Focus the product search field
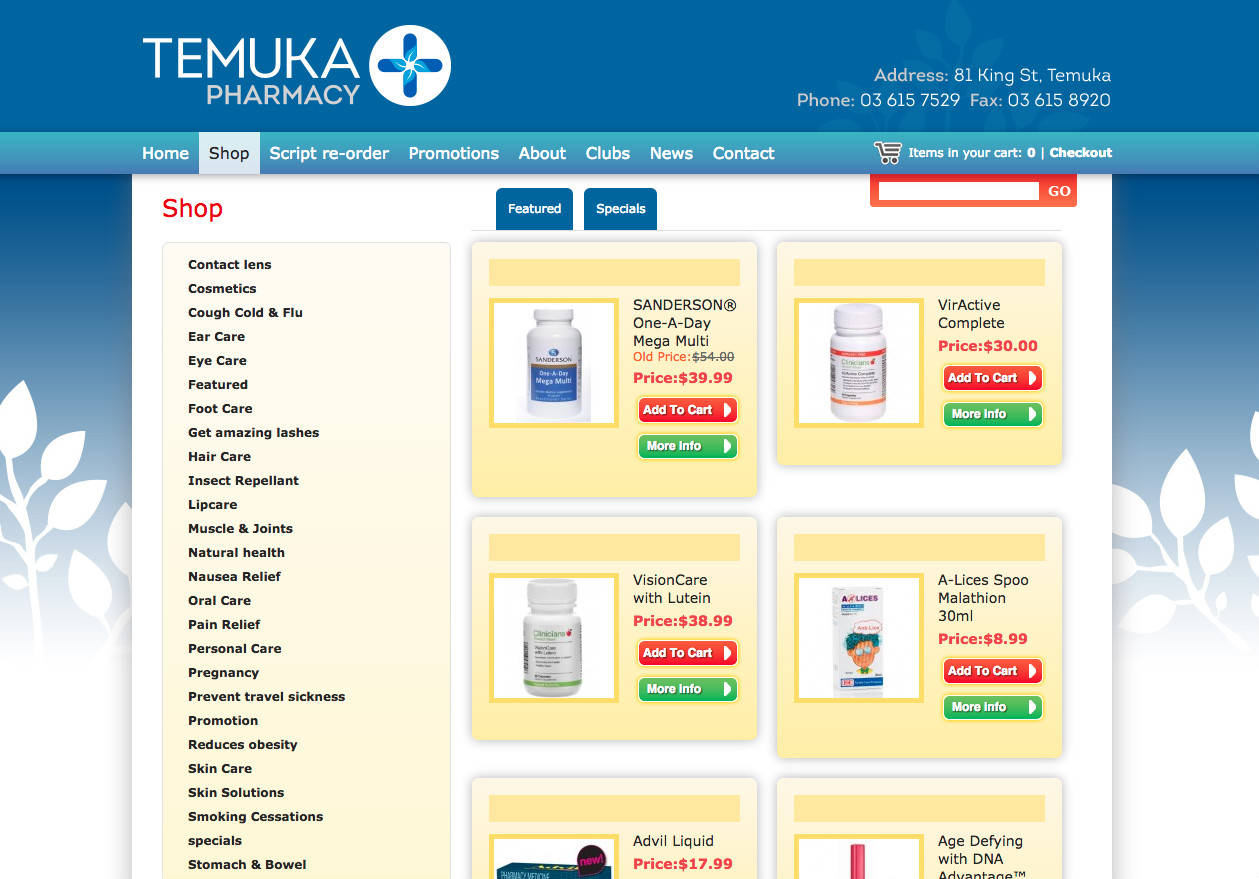The image size is (1259, 879). click(959, 191)
